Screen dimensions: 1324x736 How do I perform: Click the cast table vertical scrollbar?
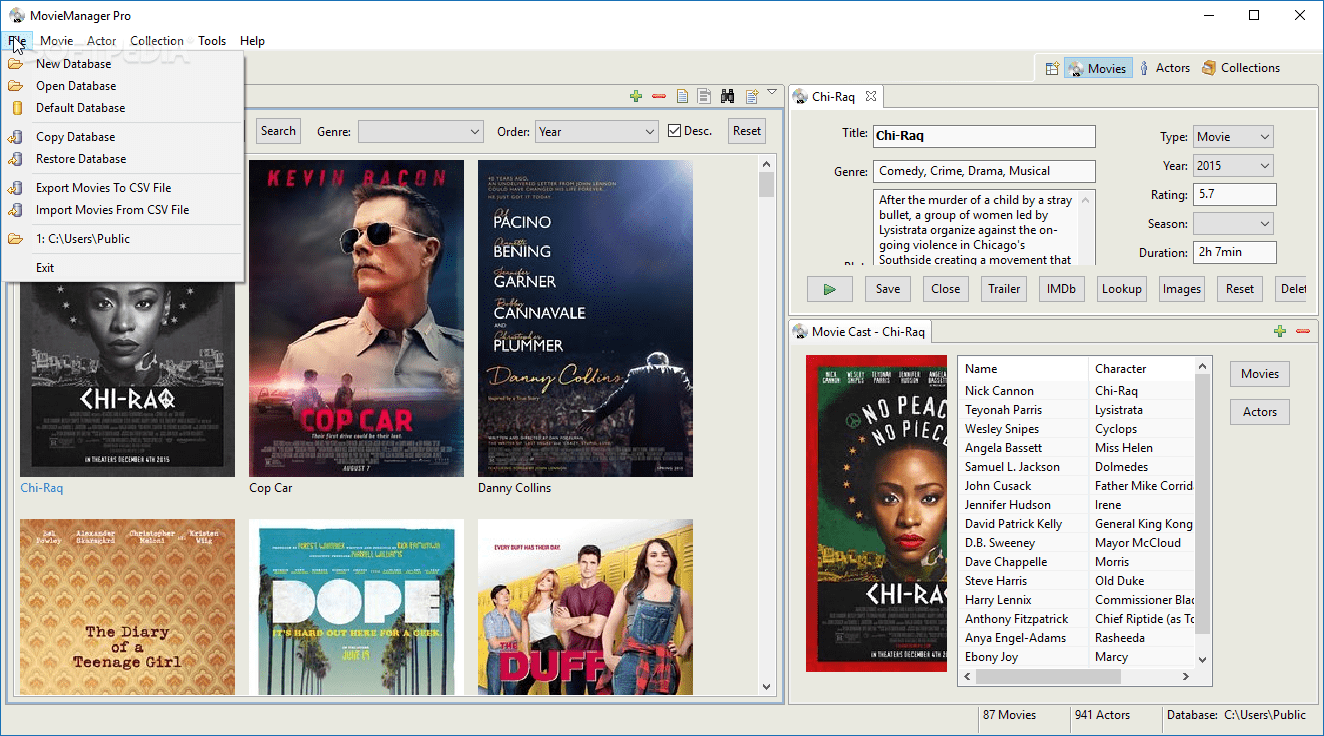tap(1203, 513)
